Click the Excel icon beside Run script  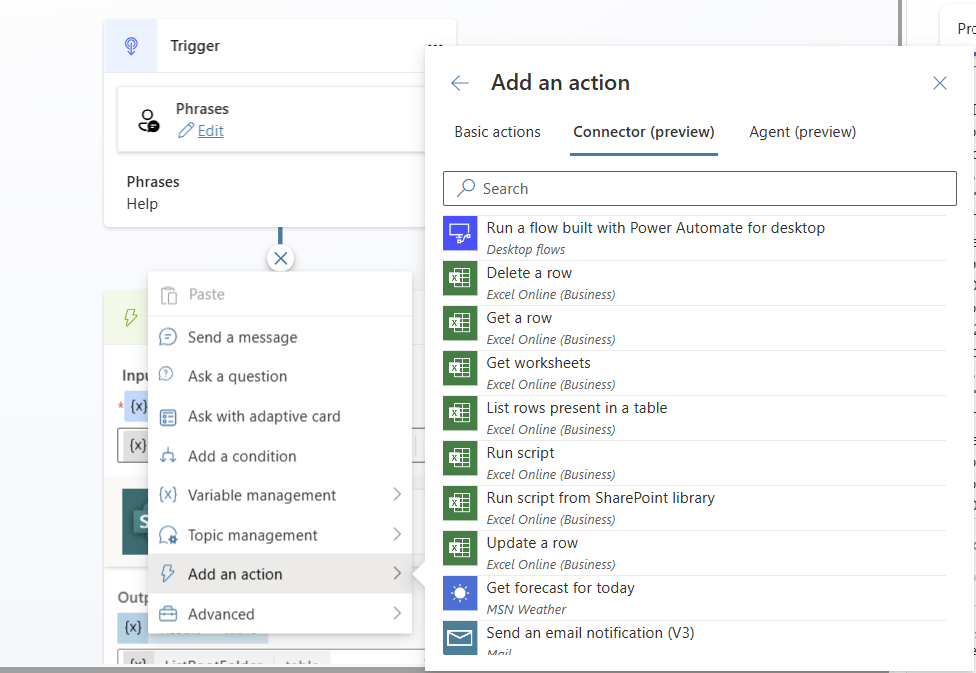(460, 459)
